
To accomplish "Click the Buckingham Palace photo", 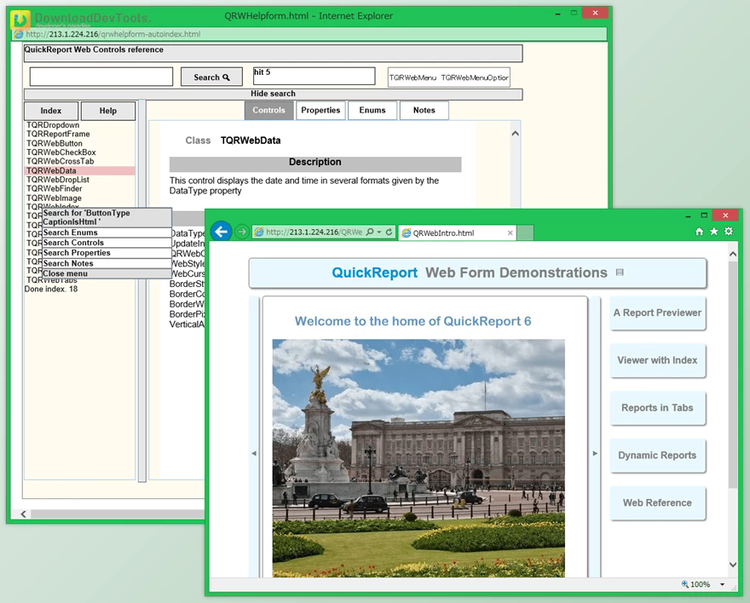I will [x=419, y=458].
